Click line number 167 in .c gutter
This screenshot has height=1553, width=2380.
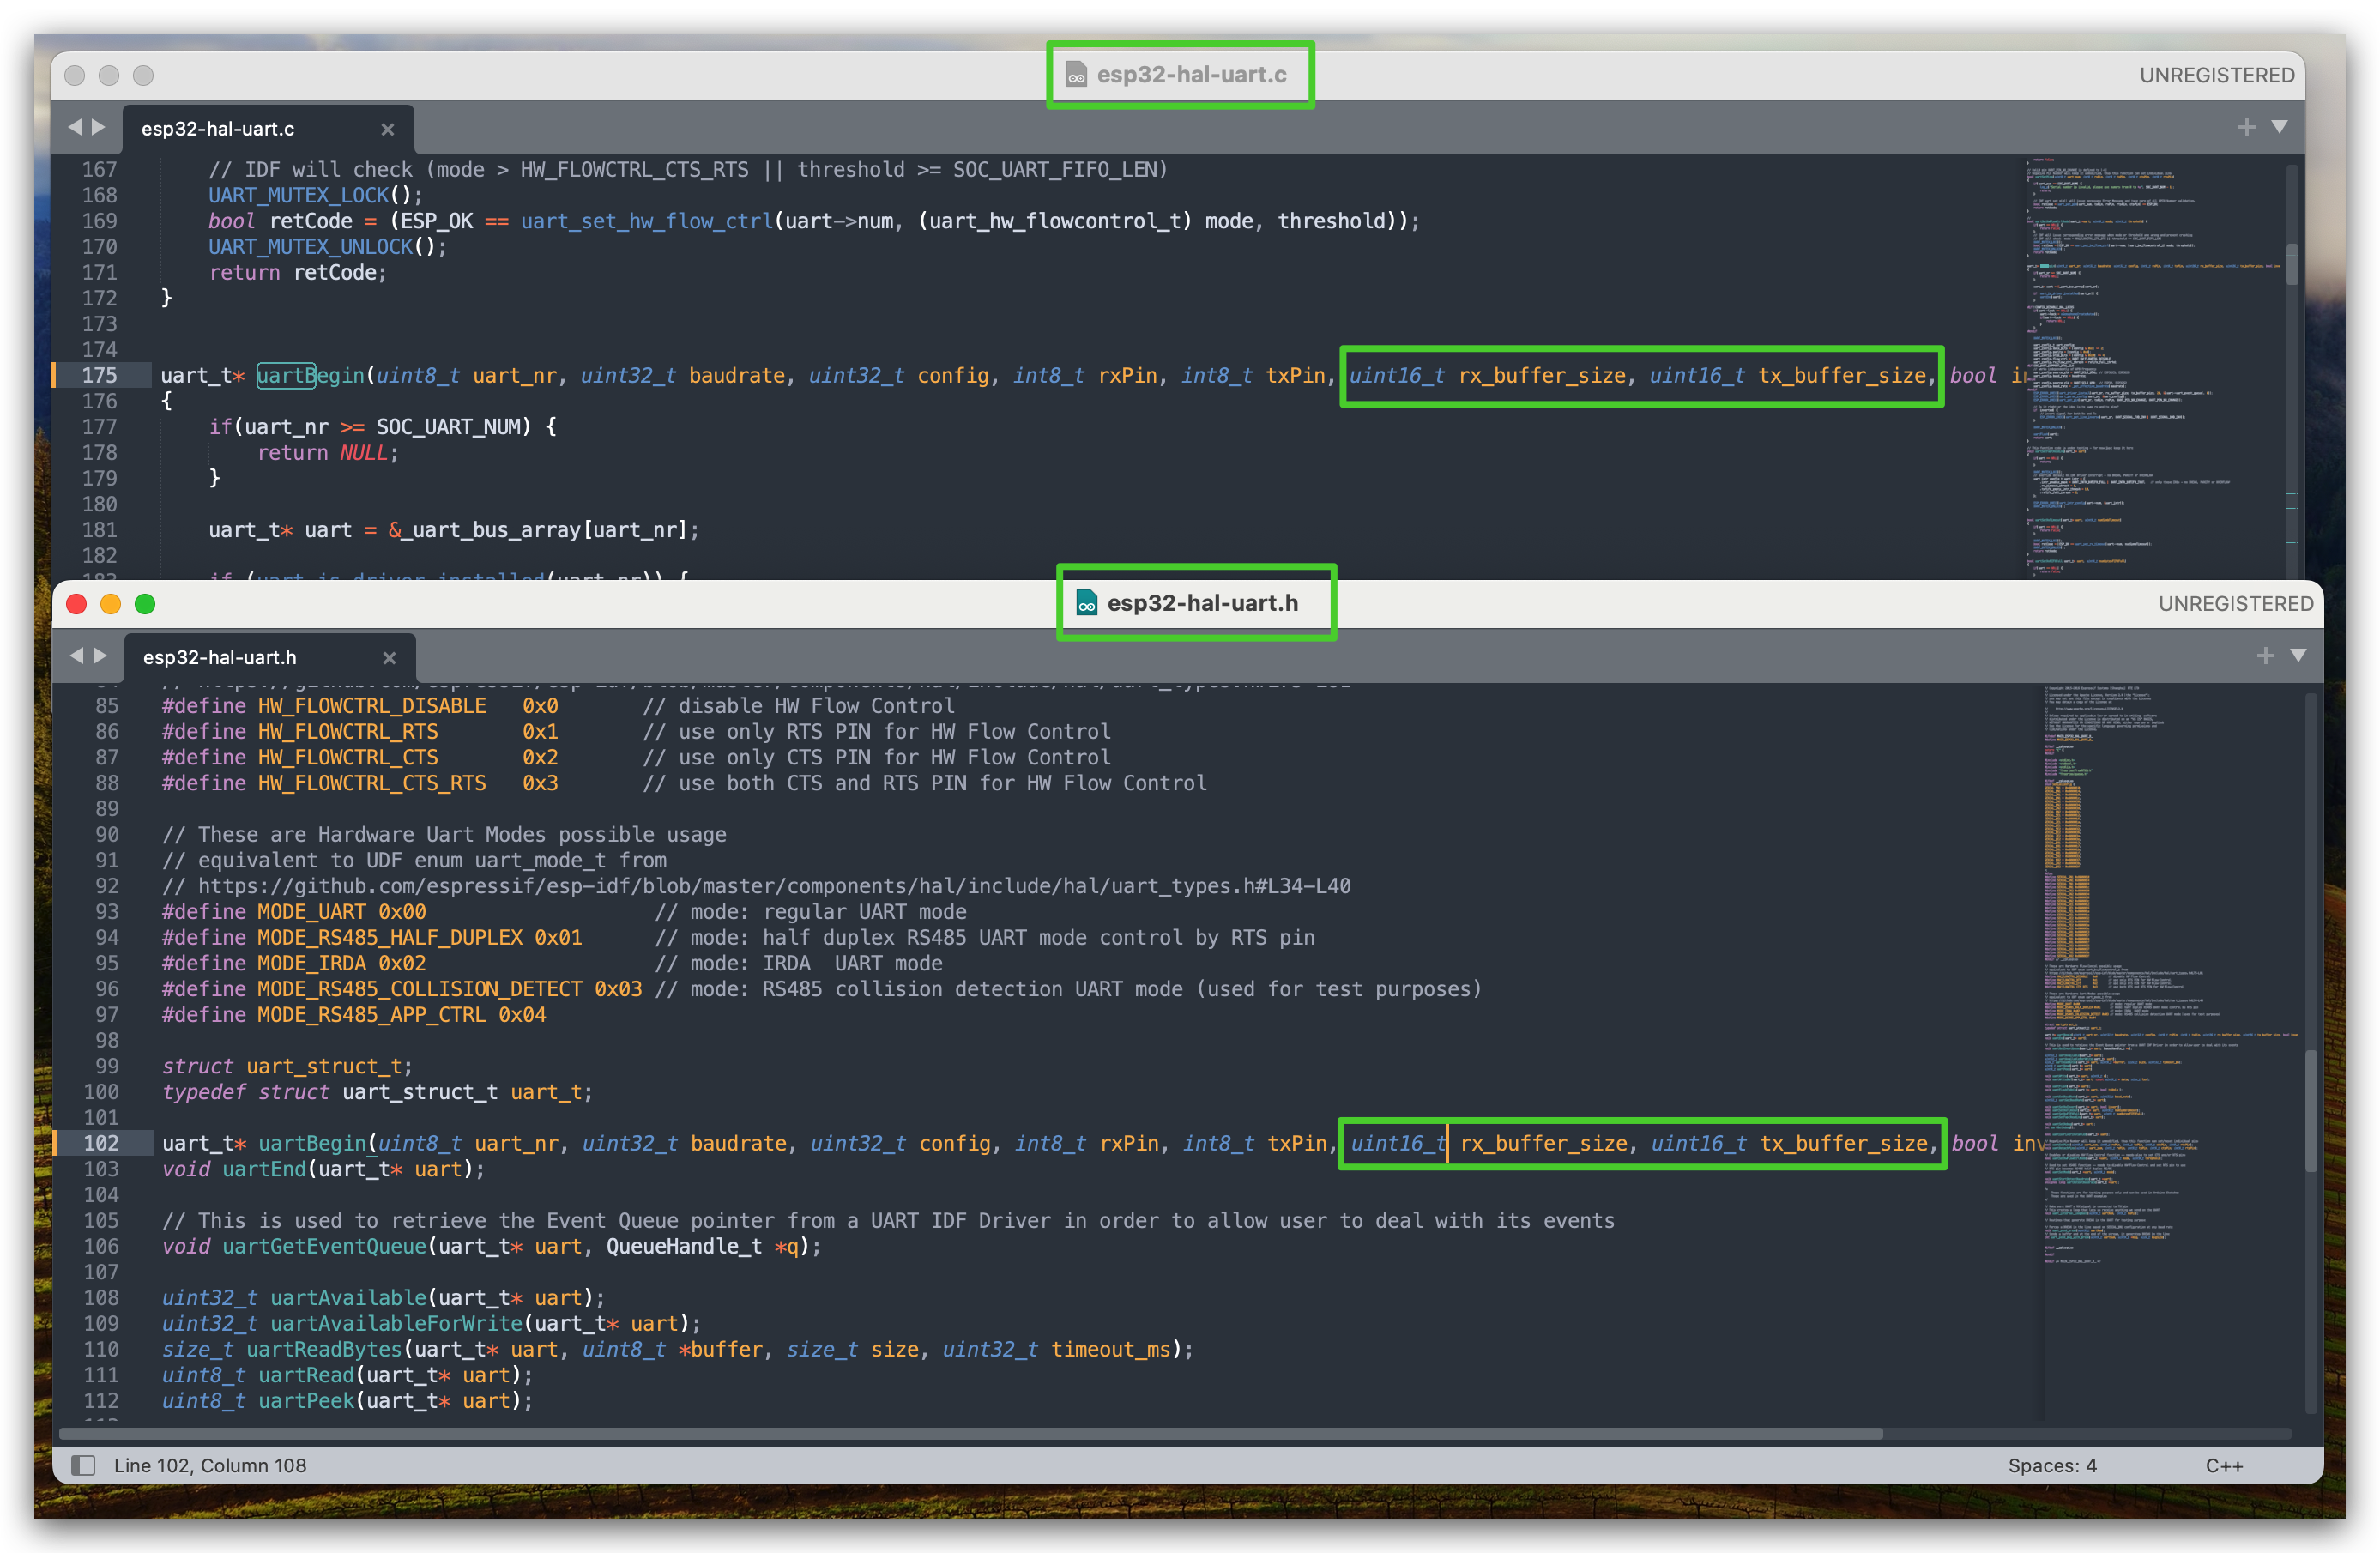pos(99,169)
